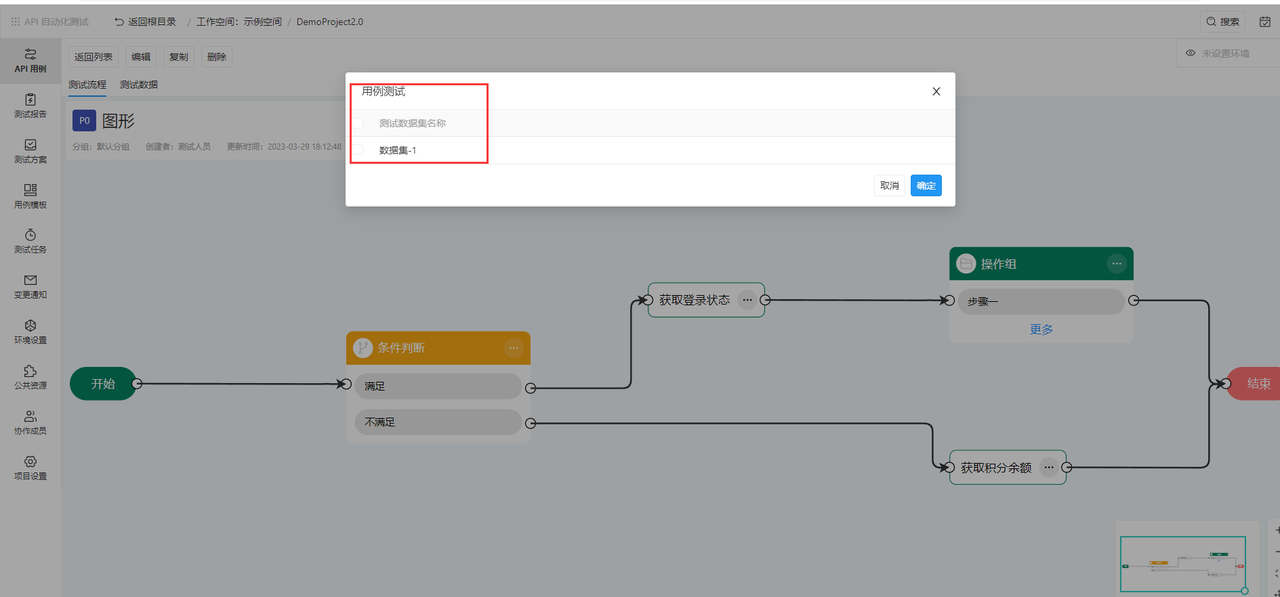Select the 获取积分余额 node
This screenshot has height=597, width=1280.
point(1008,467)
